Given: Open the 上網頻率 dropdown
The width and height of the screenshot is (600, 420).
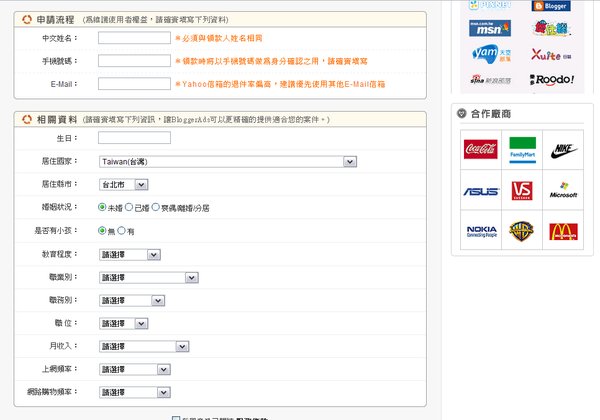Looking at the screenshot, I should point(135,370).
